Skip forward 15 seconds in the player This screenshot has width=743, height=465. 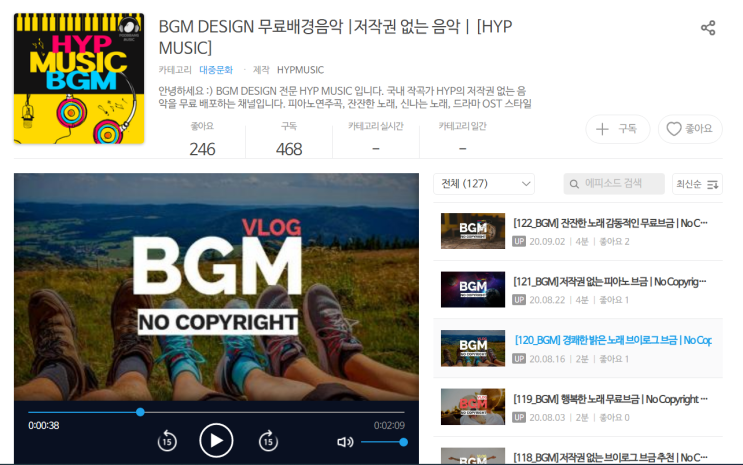(268, 441)
